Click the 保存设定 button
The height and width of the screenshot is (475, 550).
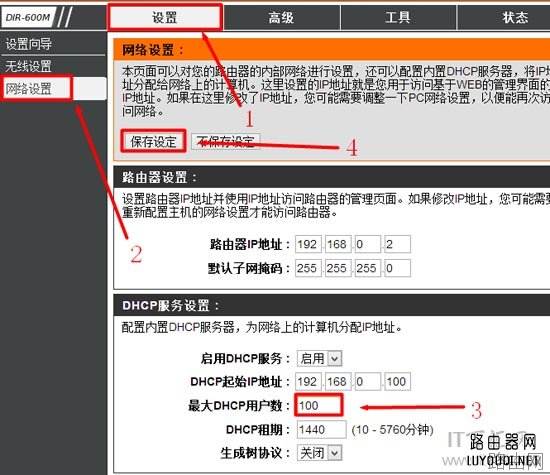click(153, 141)
